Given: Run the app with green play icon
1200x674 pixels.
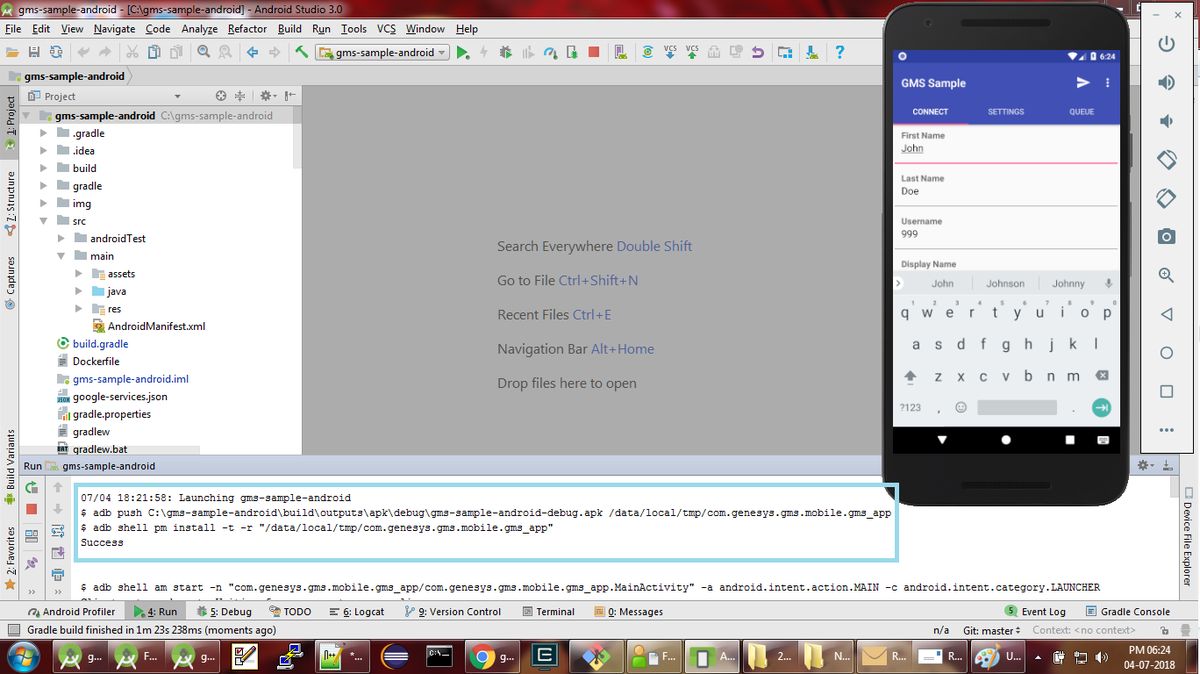Looking at the screenshot, I should (x=463, y=53).
